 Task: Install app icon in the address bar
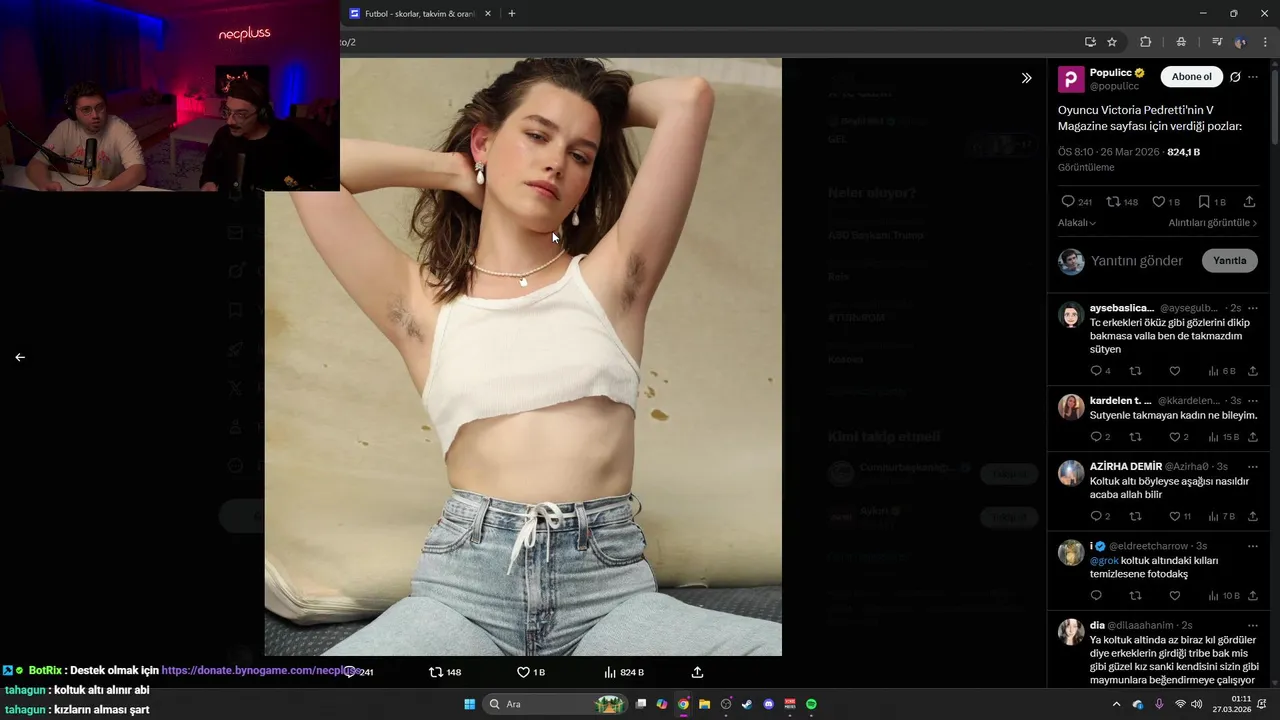[x=1090, y=42]
